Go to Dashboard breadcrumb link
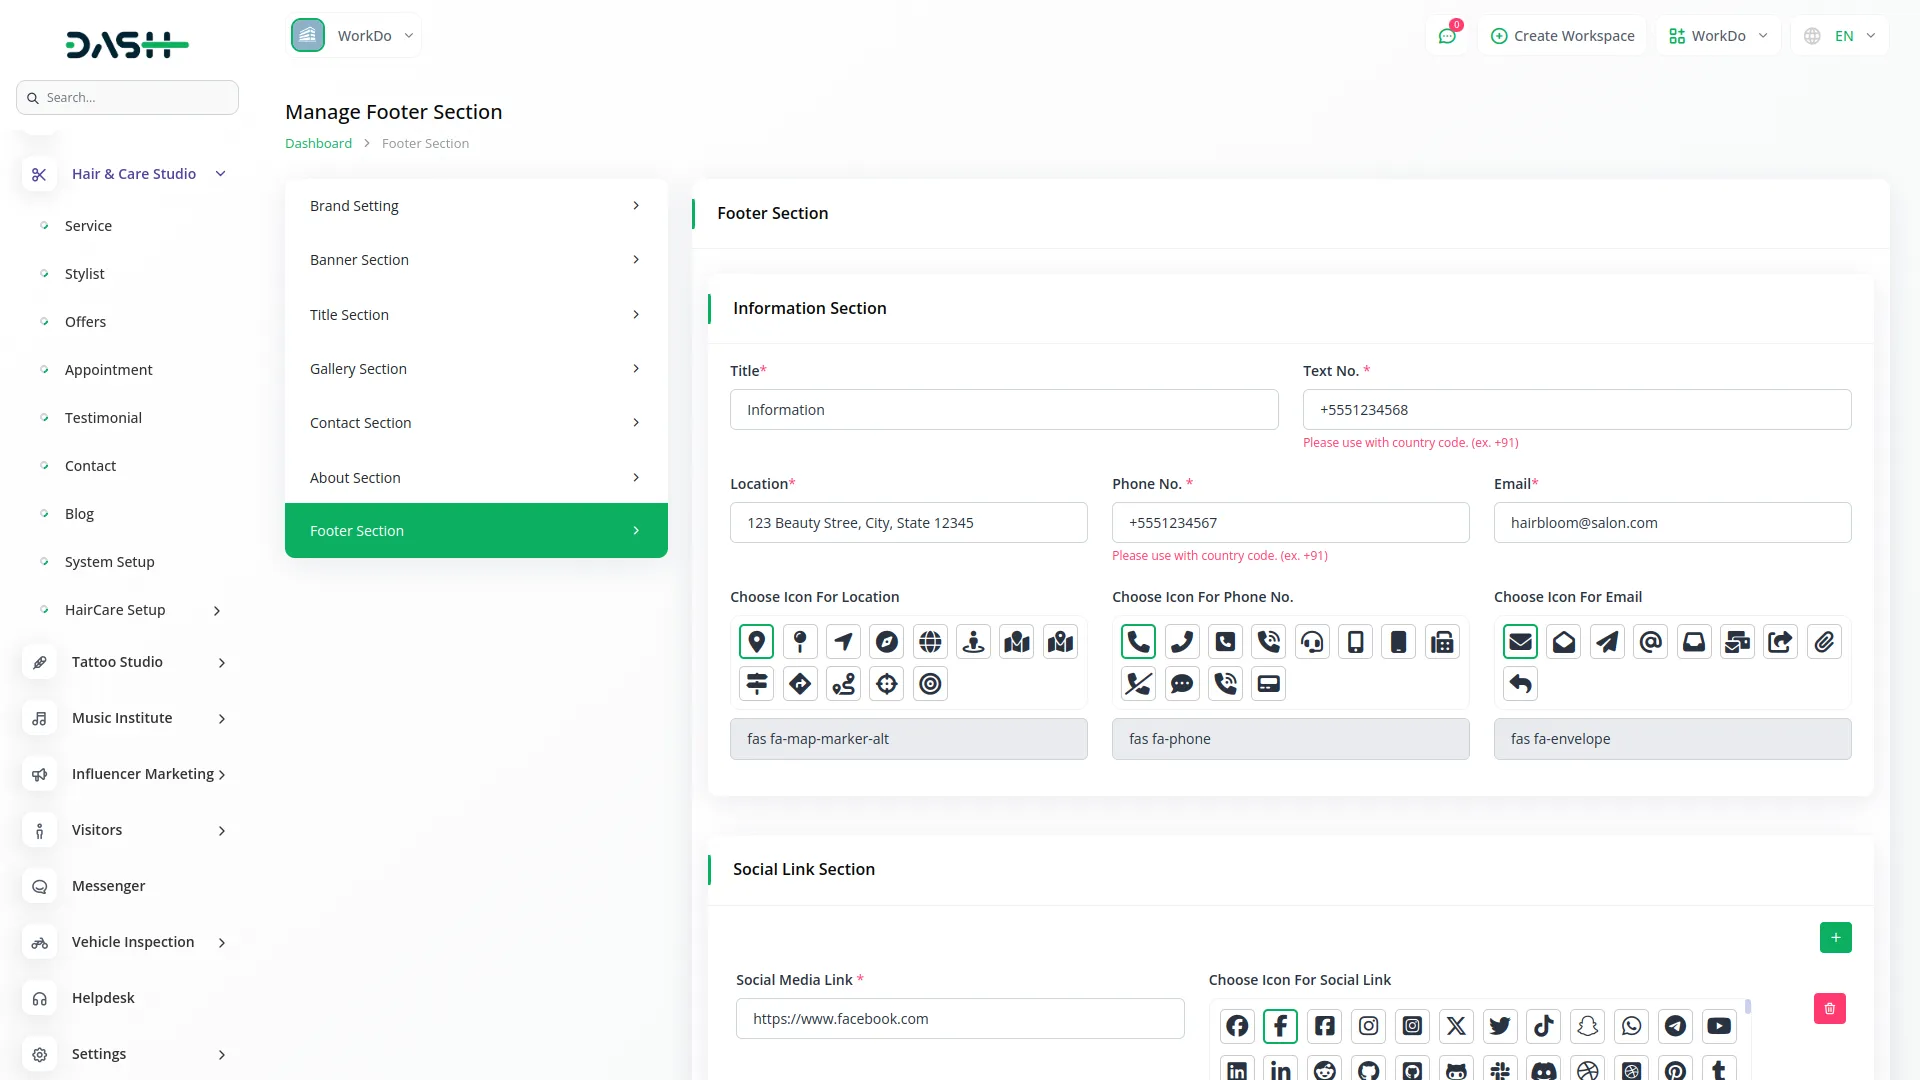 tap(318, 144)
